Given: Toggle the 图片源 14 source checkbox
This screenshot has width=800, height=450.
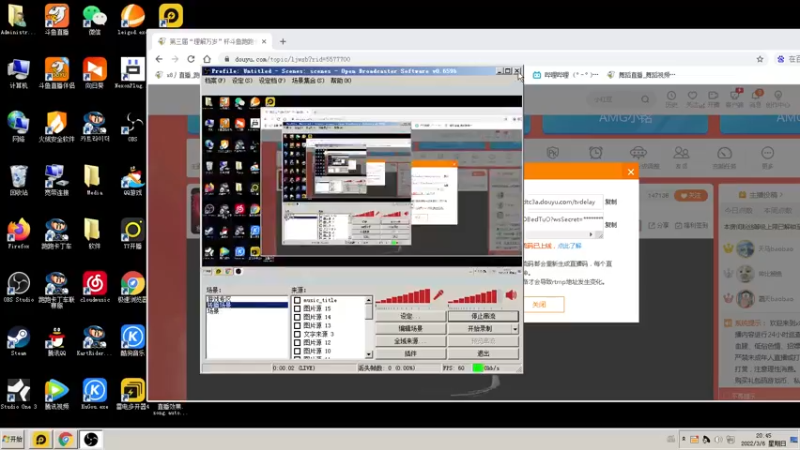Looking at the screenshot, I should point(297,317).
